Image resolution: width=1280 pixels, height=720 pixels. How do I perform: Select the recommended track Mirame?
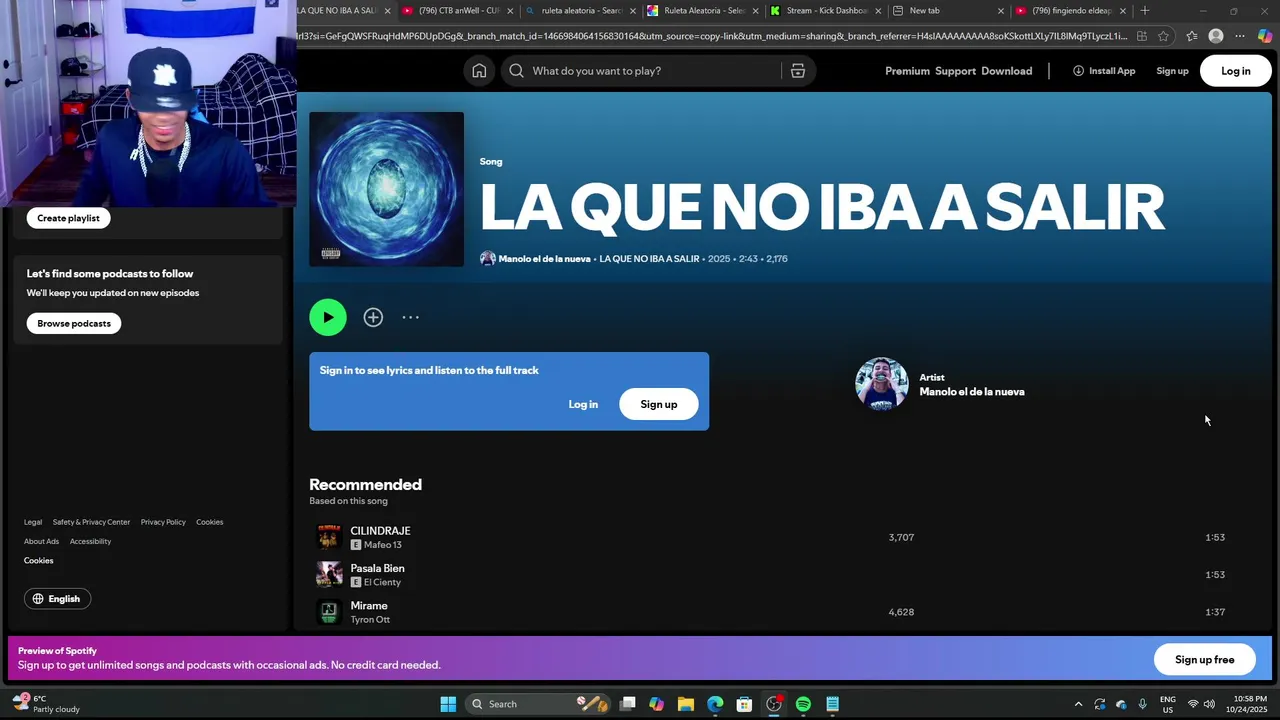(368, 605)
